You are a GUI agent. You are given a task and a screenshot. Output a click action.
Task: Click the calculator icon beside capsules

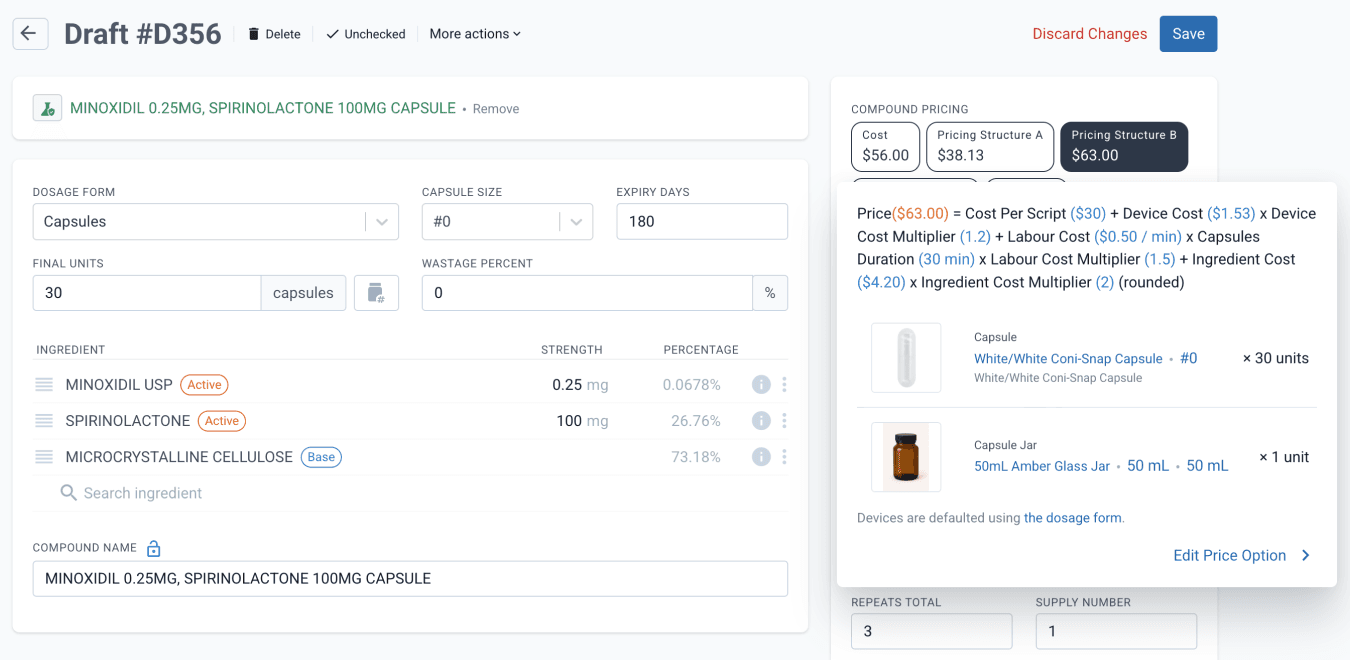click(376, 293)
